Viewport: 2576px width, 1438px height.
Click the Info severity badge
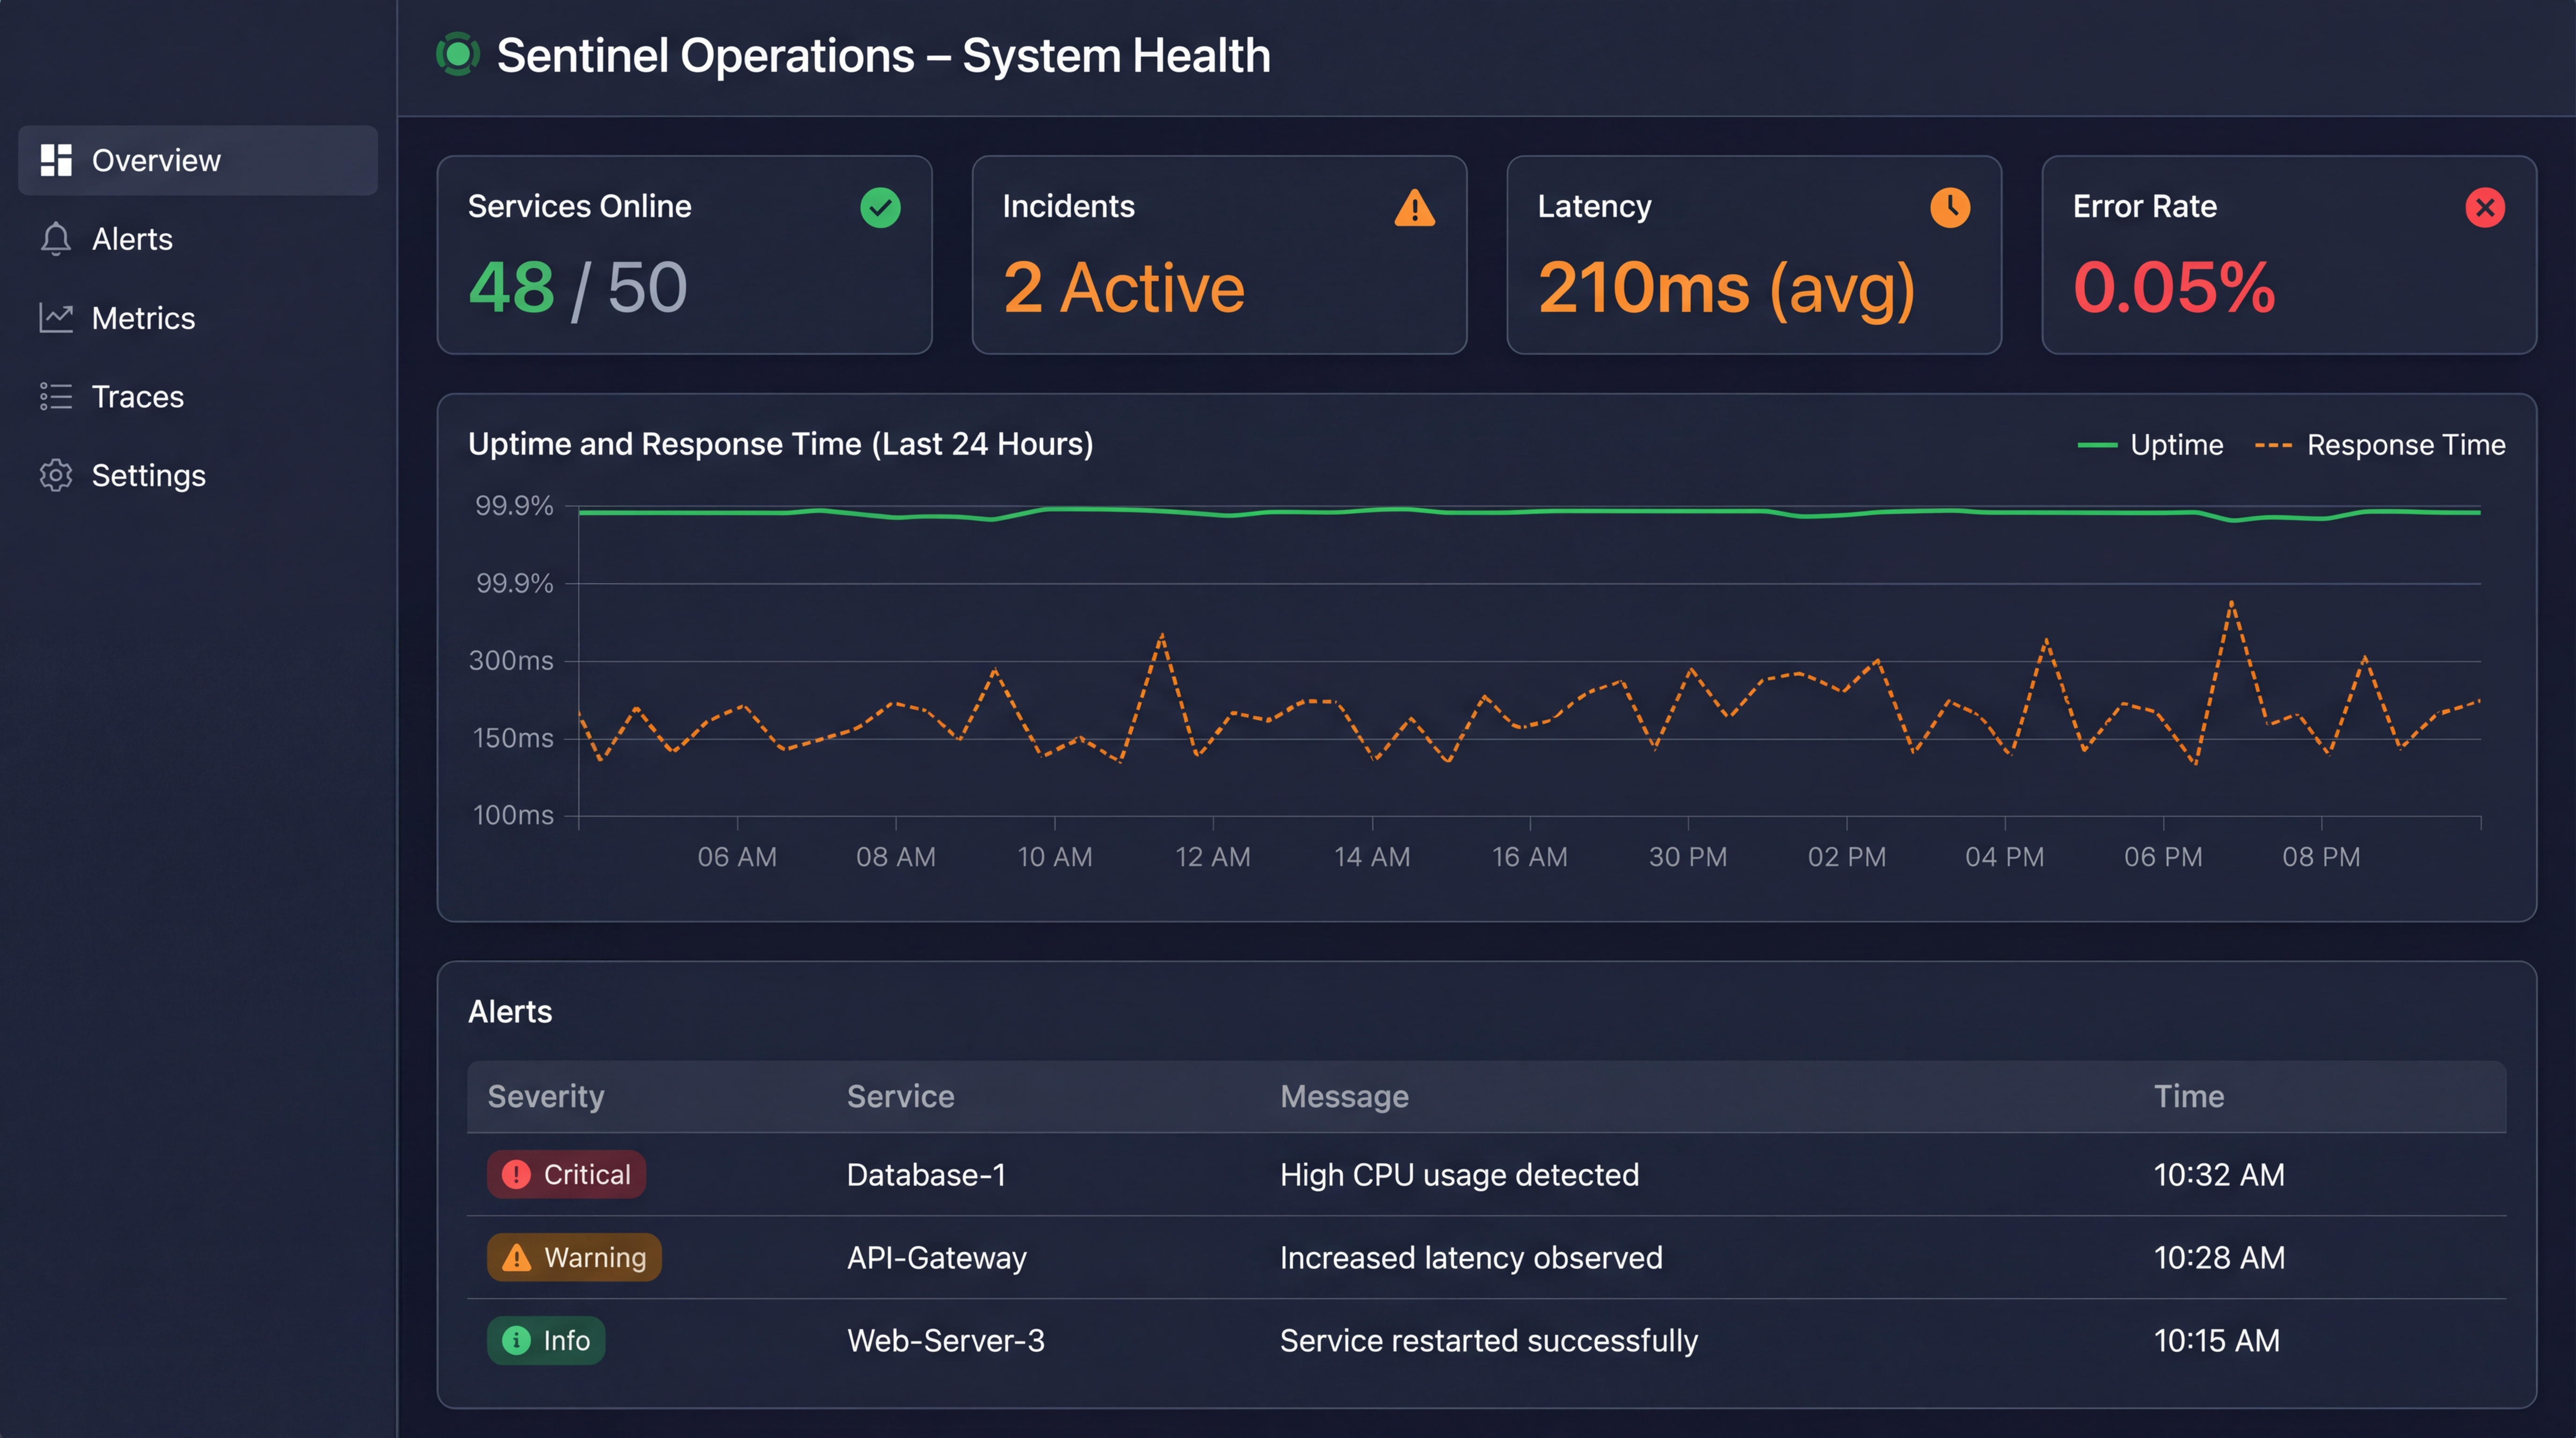[546, 1340]
